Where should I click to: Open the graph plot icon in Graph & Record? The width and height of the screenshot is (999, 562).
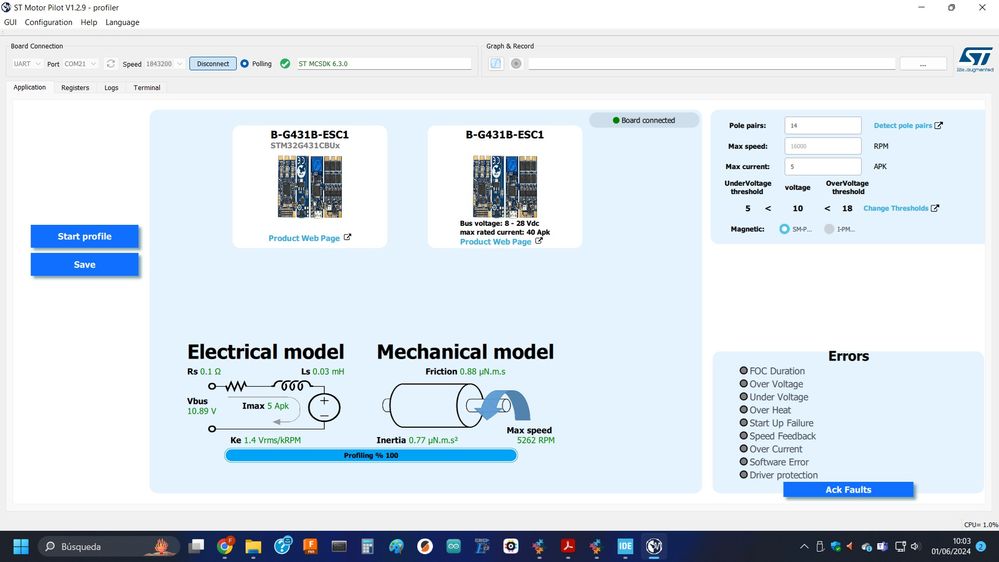point(496,64)
